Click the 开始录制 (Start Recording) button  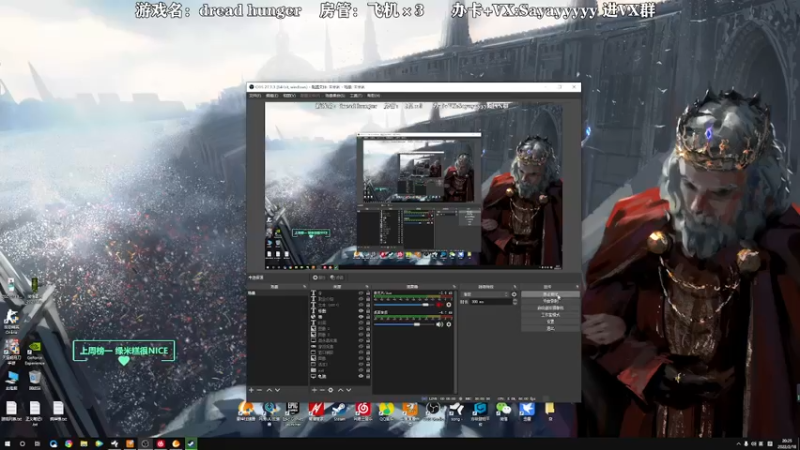pyautogui.click(x=551, y=301)
